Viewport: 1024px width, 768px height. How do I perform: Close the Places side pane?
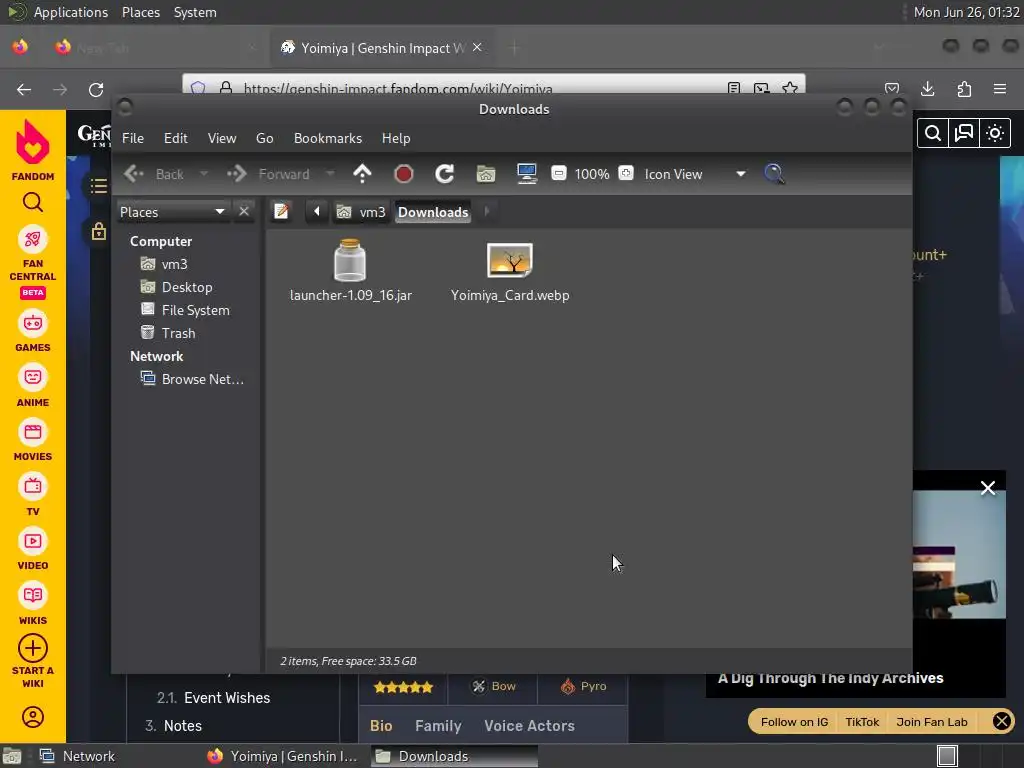click(x=244, y=212)
